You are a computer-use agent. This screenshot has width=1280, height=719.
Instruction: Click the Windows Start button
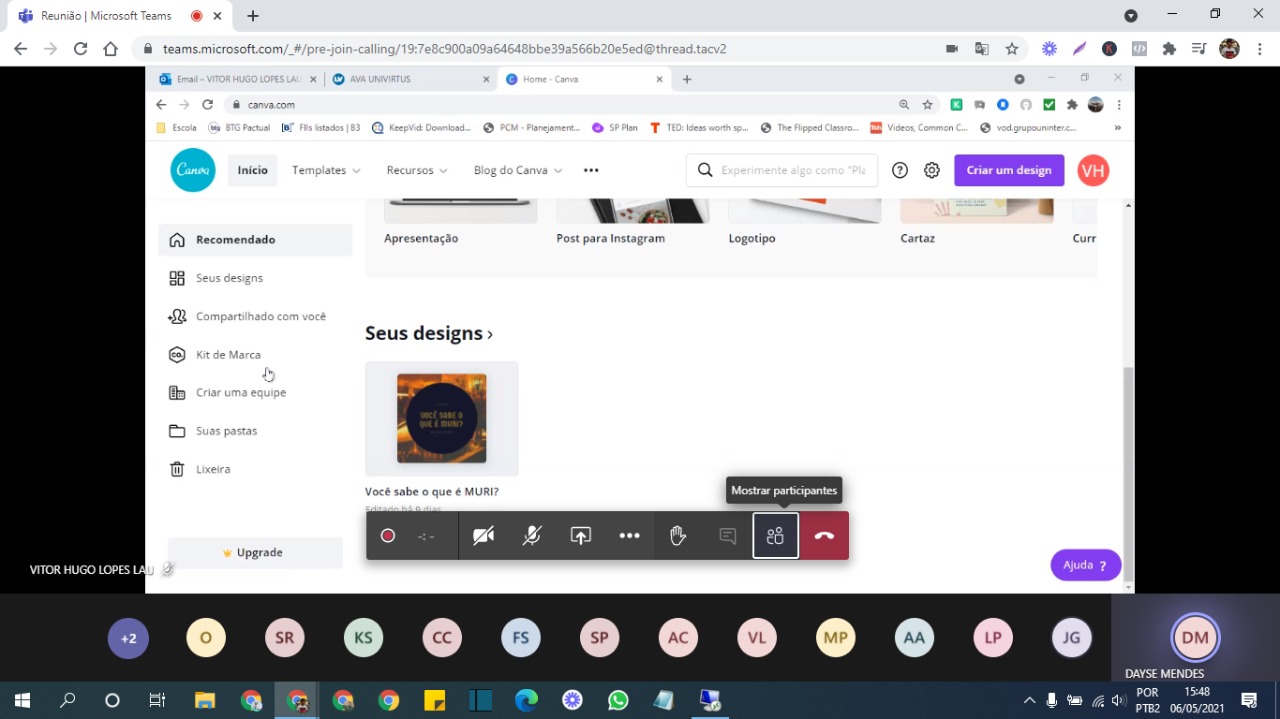[x=21, y=700]
